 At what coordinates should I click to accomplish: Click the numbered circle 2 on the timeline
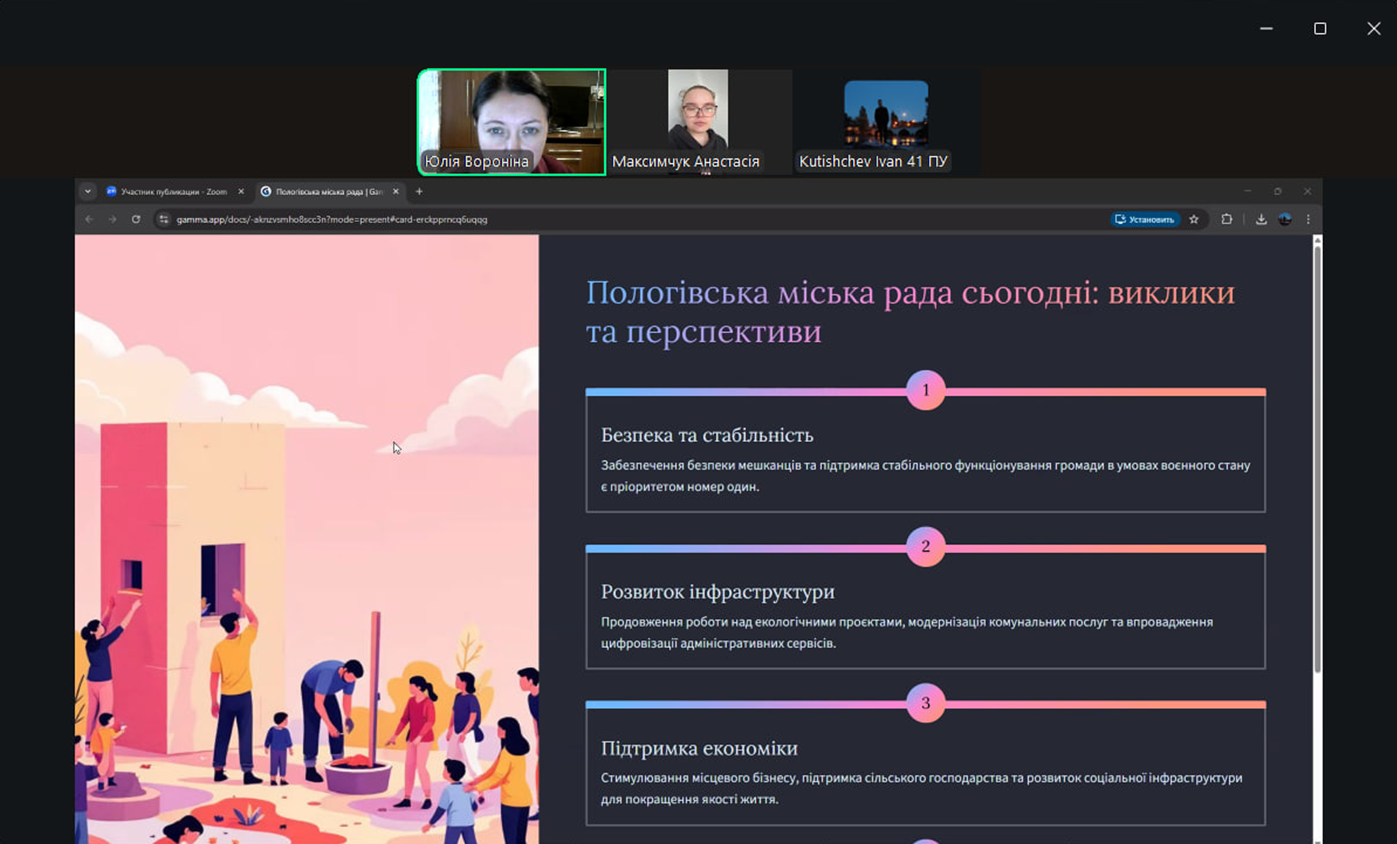(x=926, y=548)
